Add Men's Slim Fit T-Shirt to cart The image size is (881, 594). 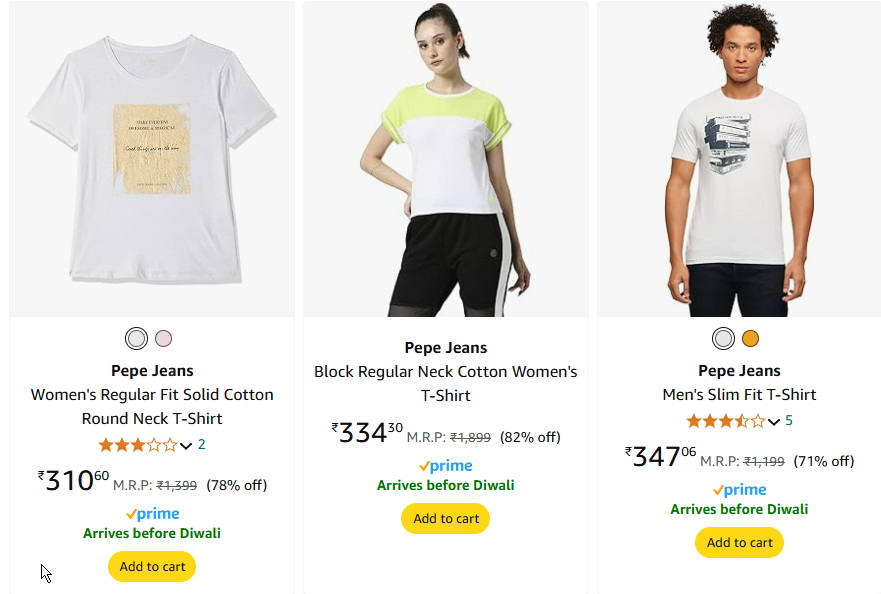point(739,542)
